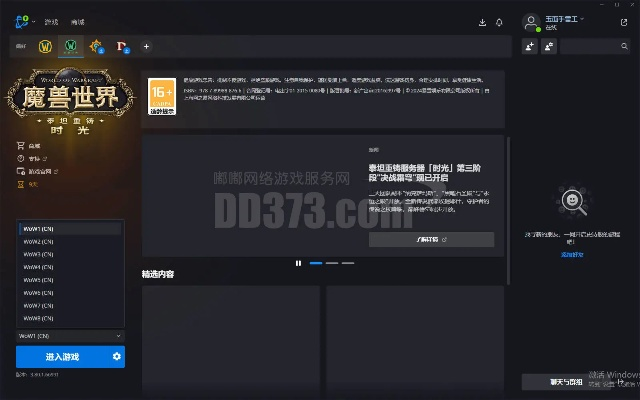Choose WoW2 (CN) in the account list
Viewport: 640px width, 400px height.
pos(70,242)
